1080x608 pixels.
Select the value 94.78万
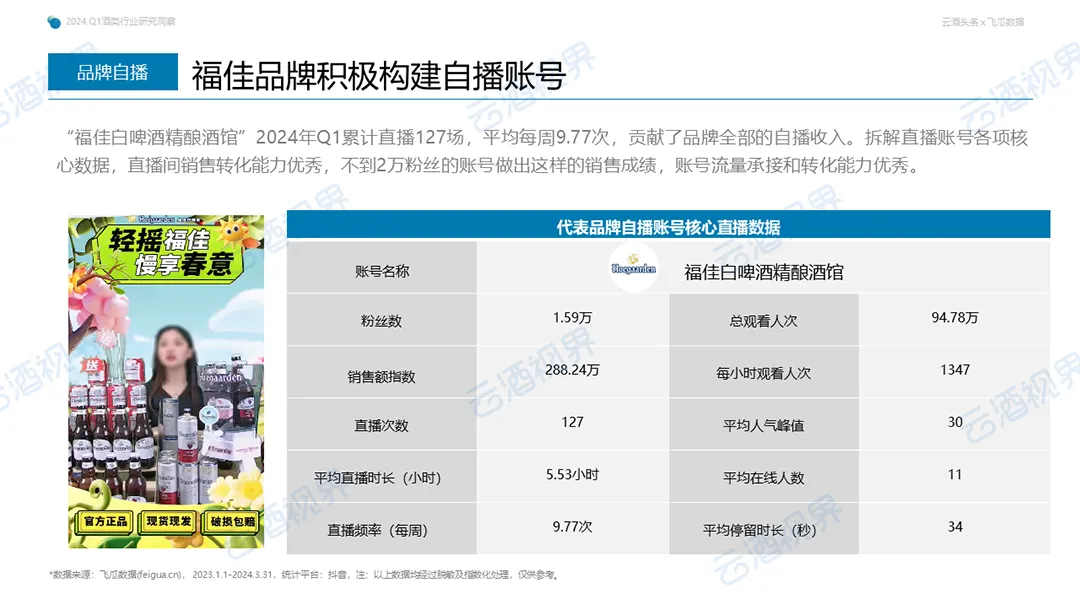click(x=955, y=317)
